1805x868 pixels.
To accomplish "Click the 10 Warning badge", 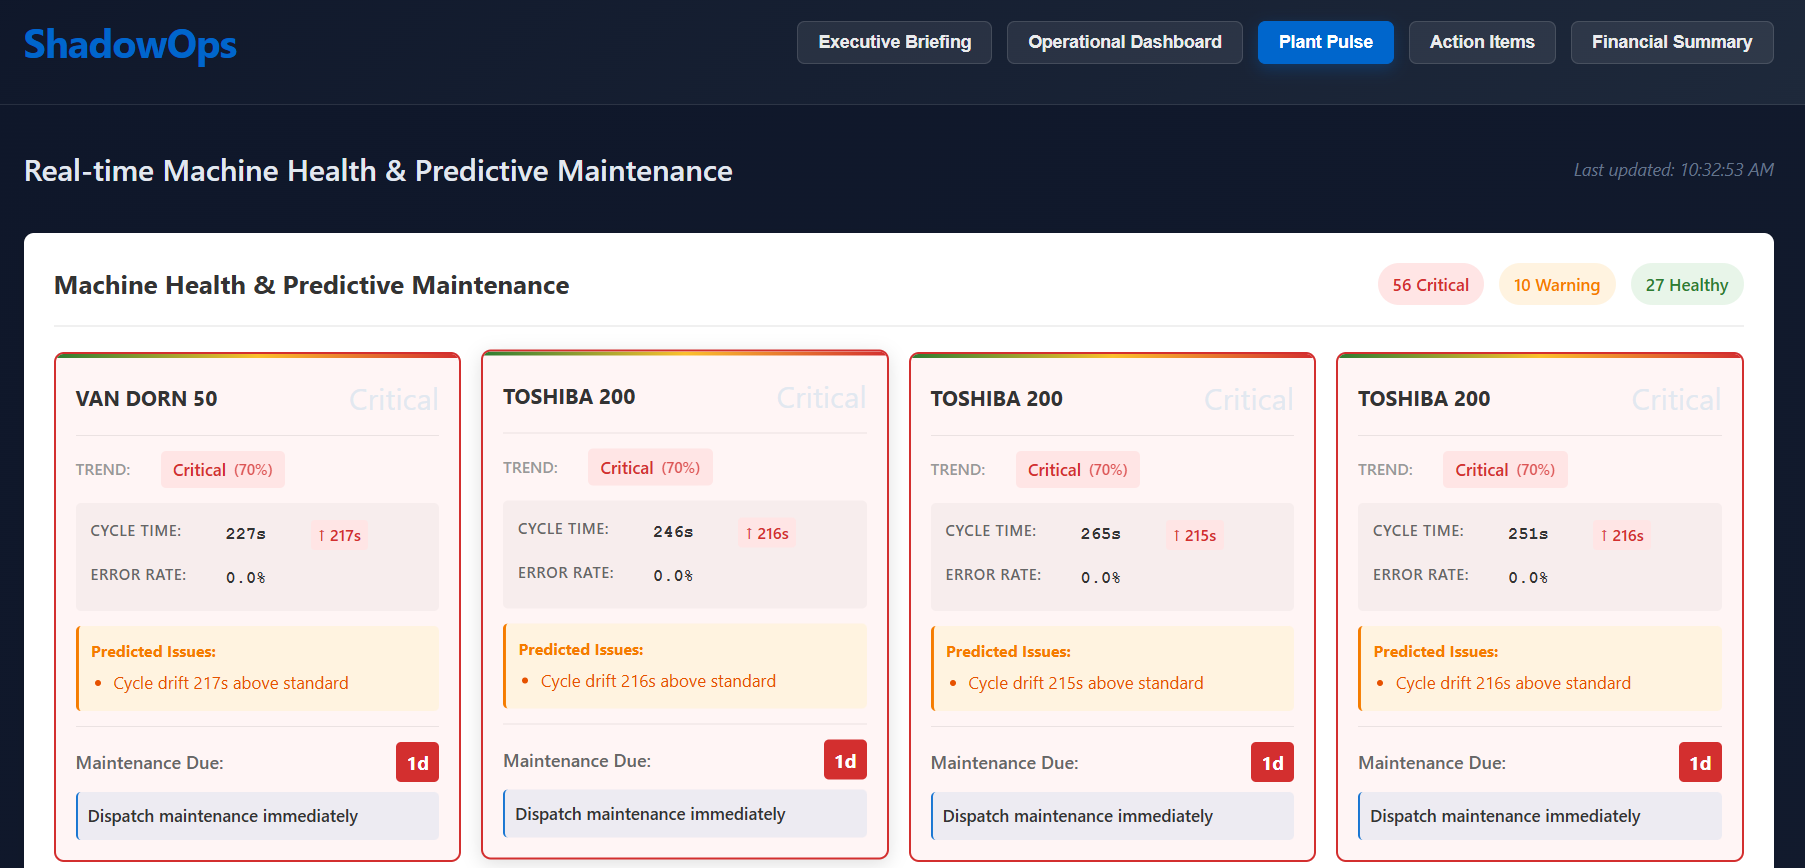I will tap(1556, 285).
